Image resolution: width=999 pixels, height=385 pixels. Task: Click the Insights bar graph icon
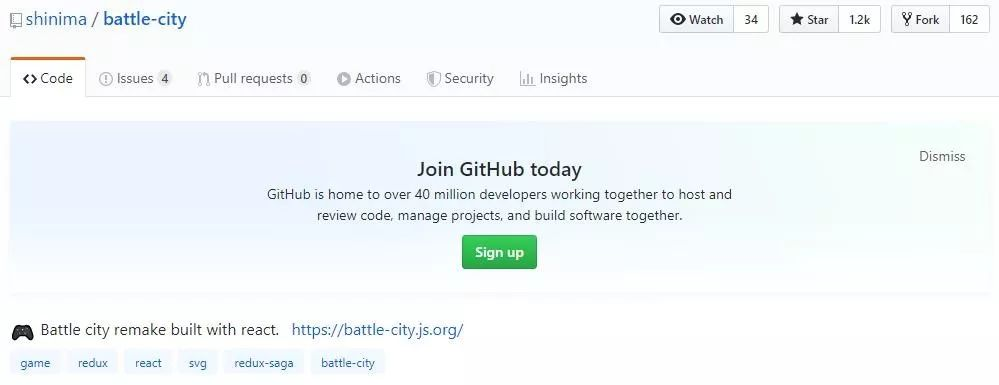527,79
